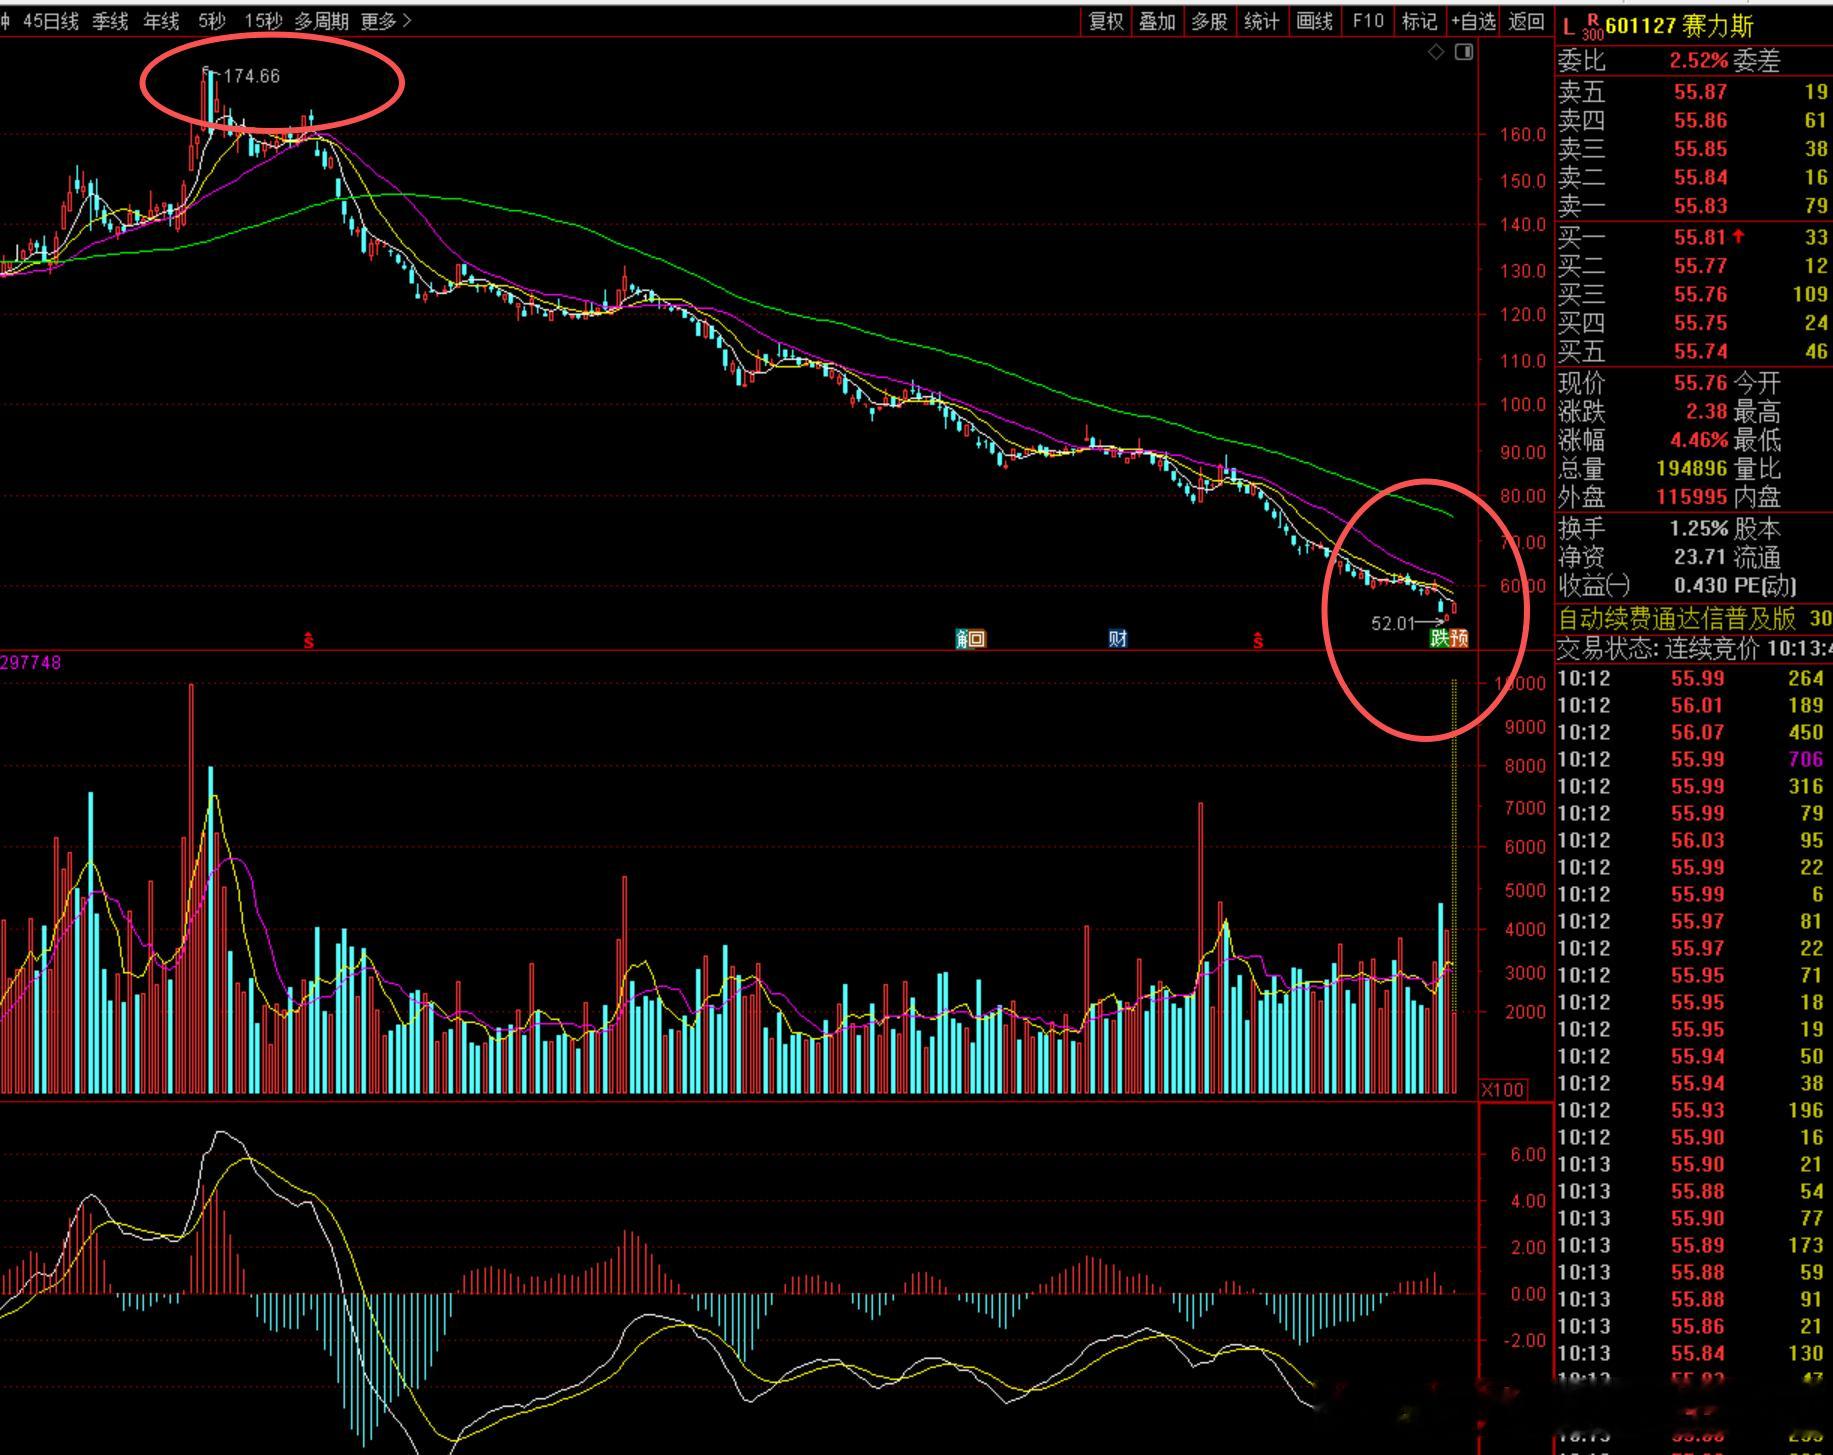Open the 多周期 multi-period view
Image resolution: width=1833 pixels, height=1455 pixels.
(322, 21)
